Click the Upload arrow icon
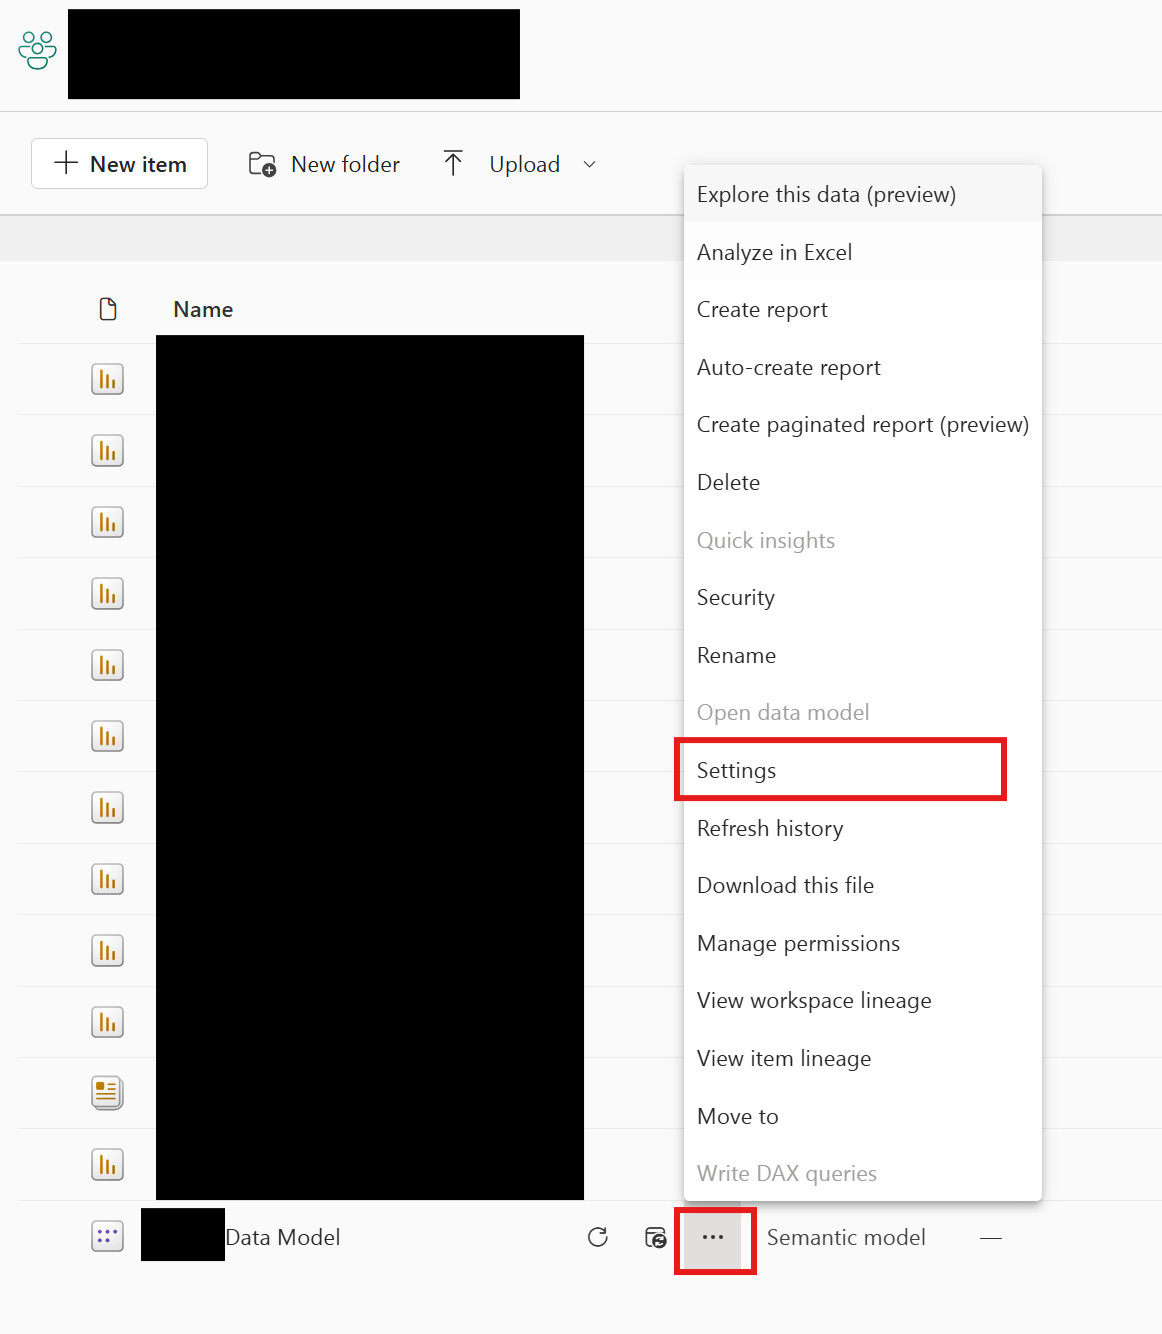The width and height of the screenshot is (1162, 1334). click(453, 162)
